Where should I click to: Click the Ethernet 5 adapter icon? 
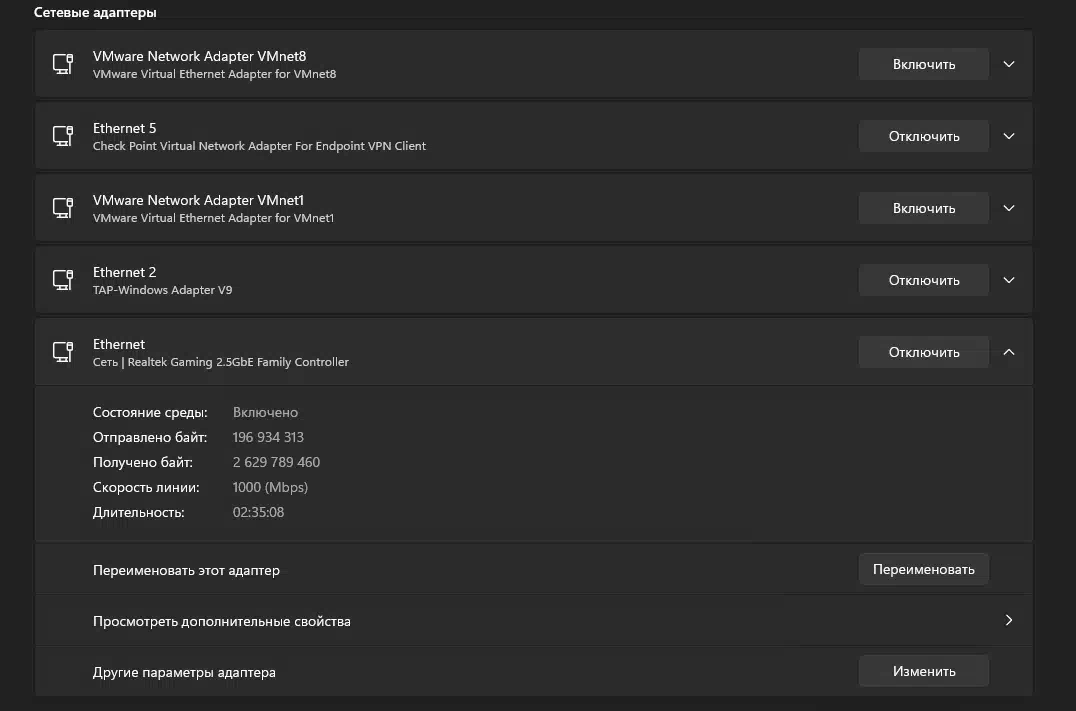(x=63, y=136)
